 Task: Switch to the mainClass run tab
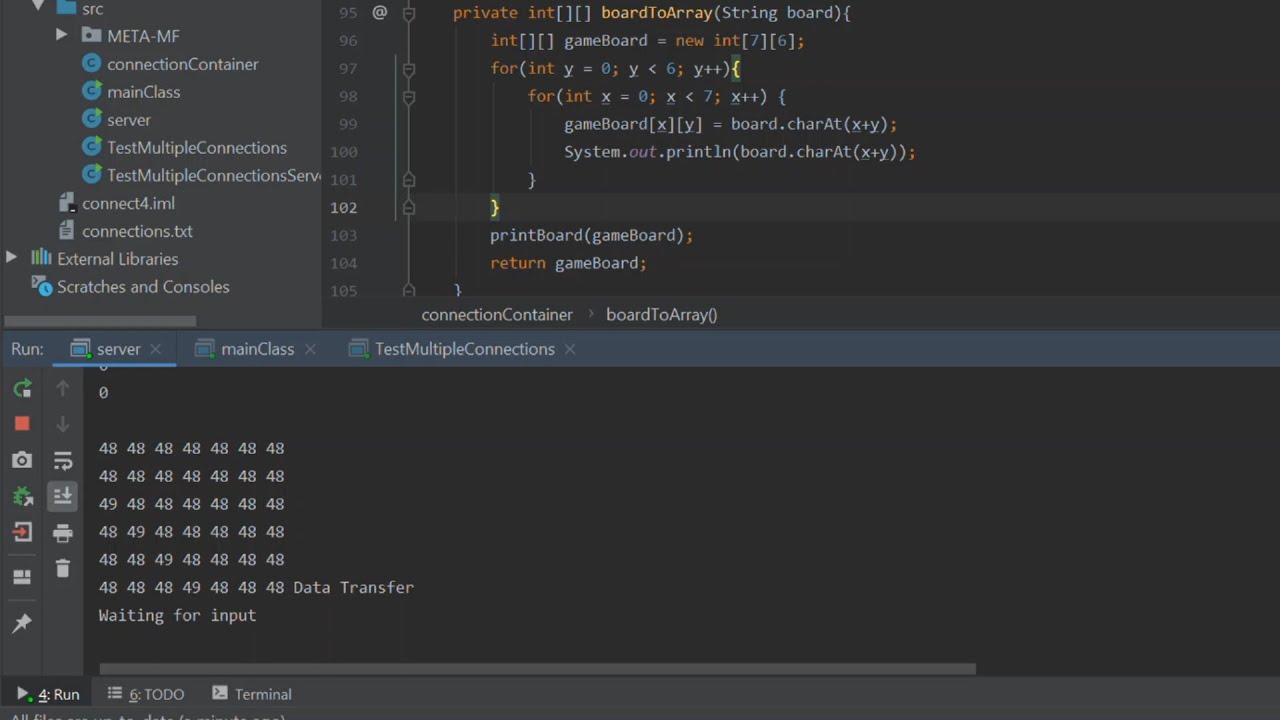tap(257, 349)
